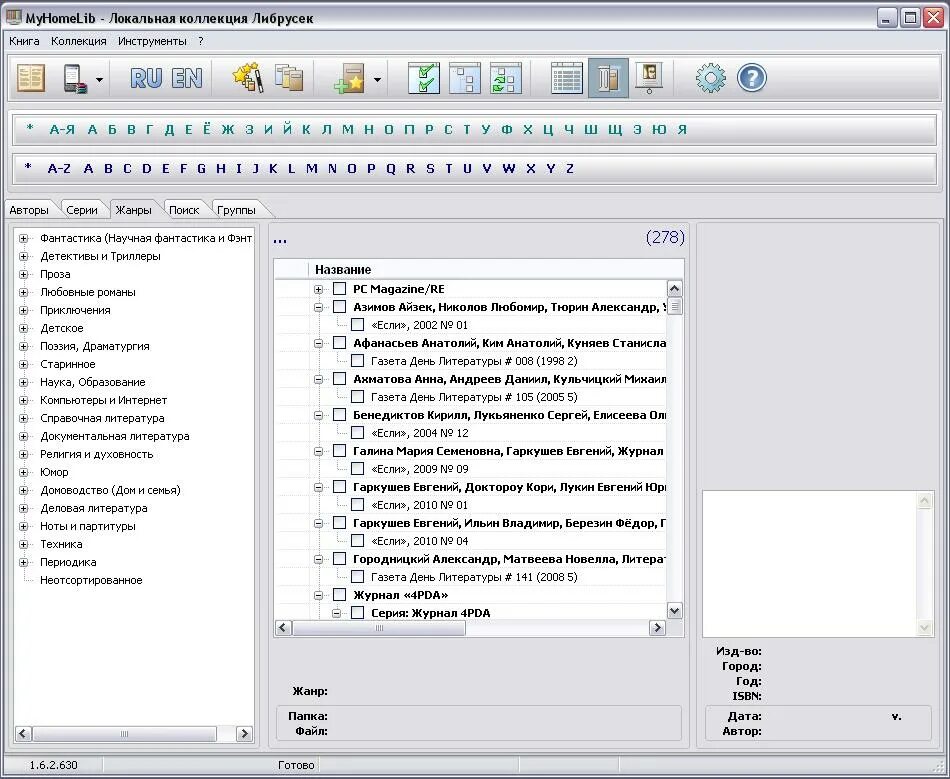Screen dimensions: 950x779
Task: Switch to the Серии tab
Action: point(82,210)
